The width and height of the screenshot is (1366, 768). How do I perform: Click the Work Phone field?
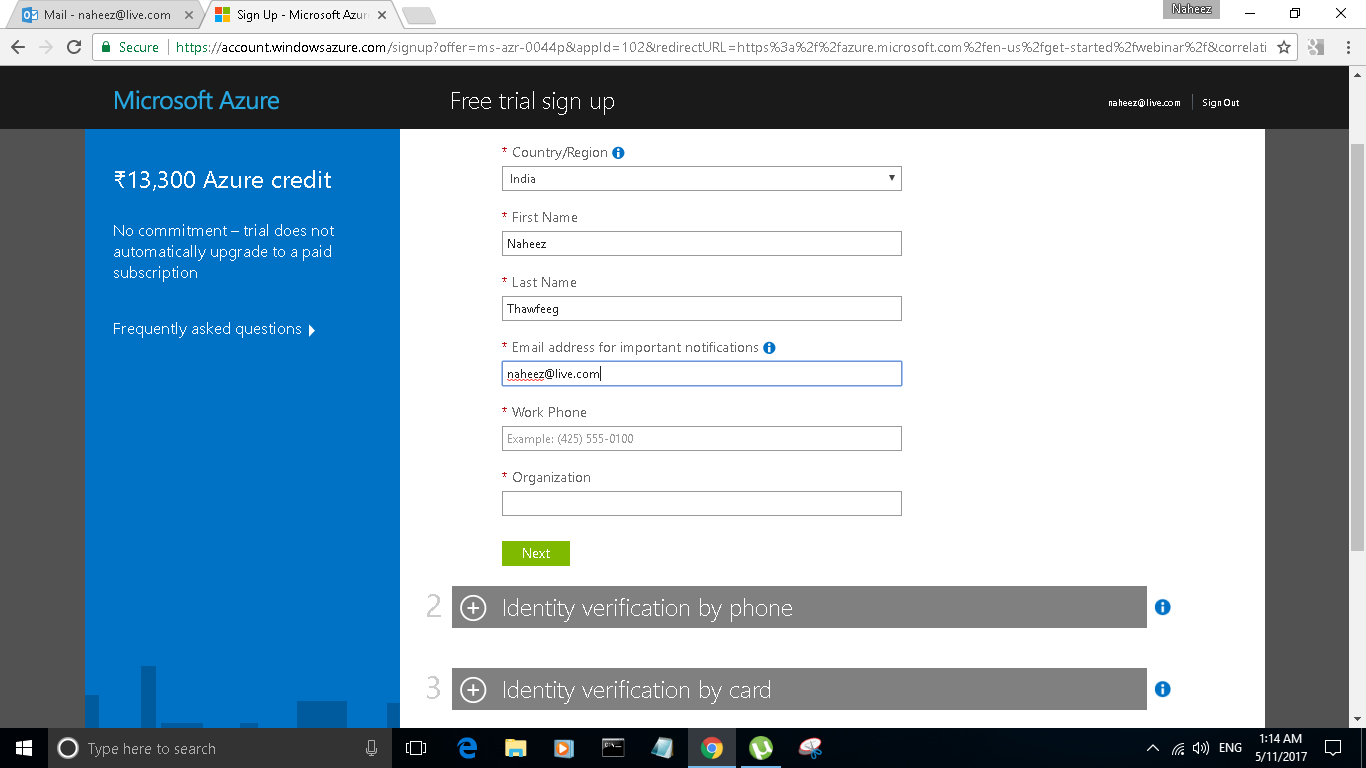coord(702,439)
